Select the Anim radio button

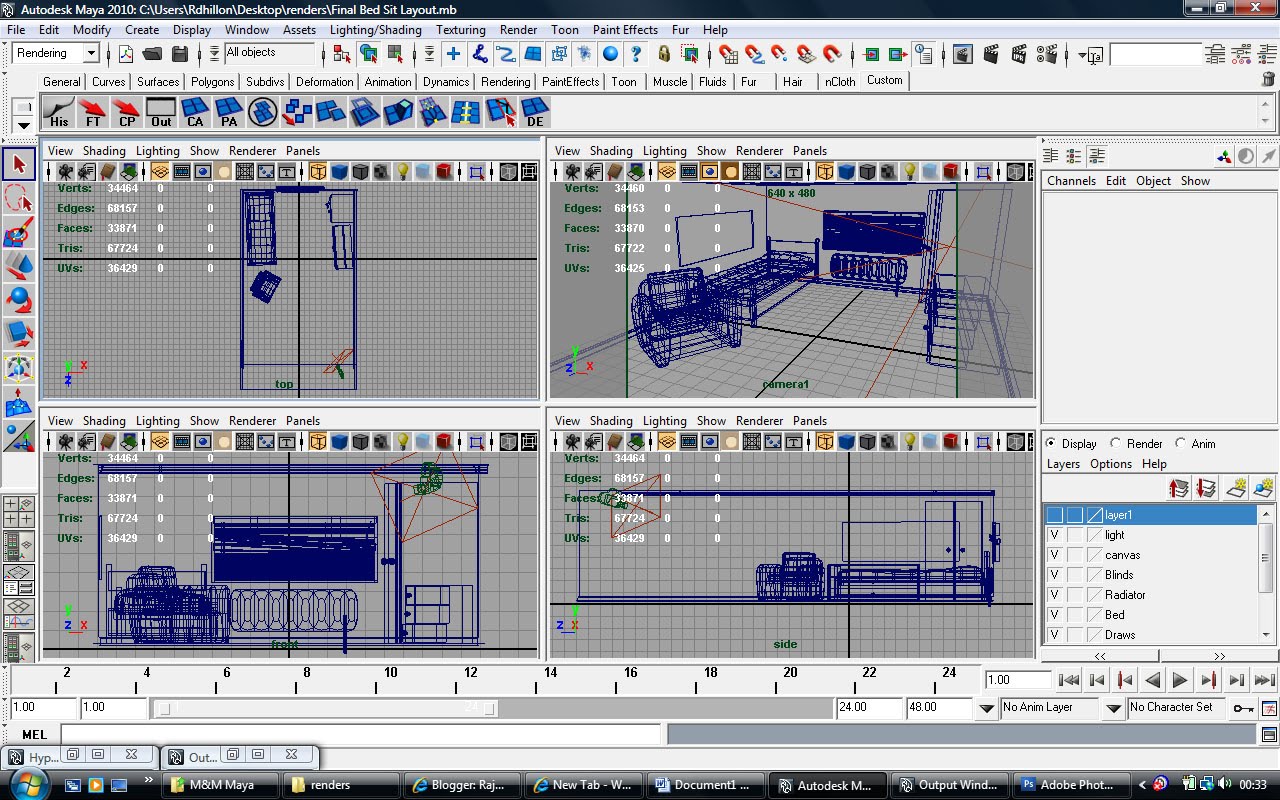pyautogui.click(x=1180, y=443)
